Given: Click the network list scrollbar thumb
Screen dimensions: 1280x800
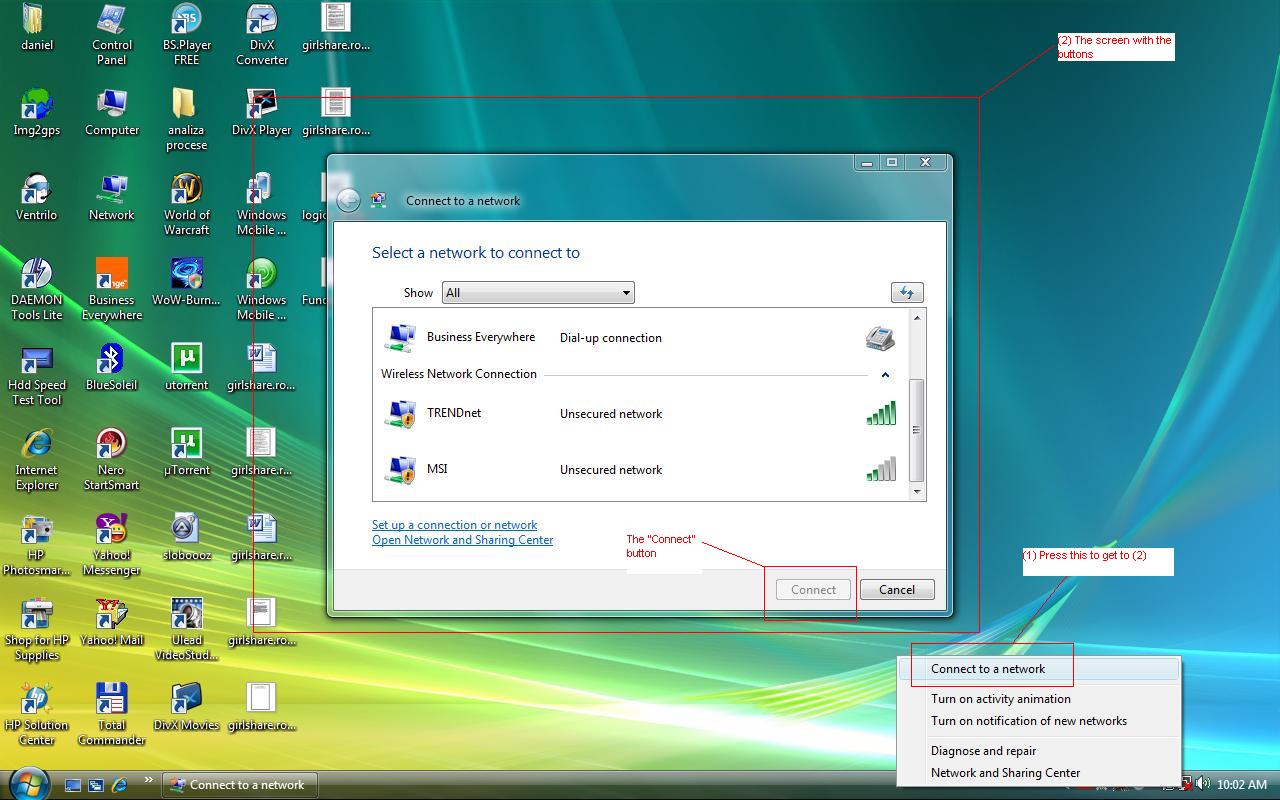Looking at the screenshot, I should (916, 430).
